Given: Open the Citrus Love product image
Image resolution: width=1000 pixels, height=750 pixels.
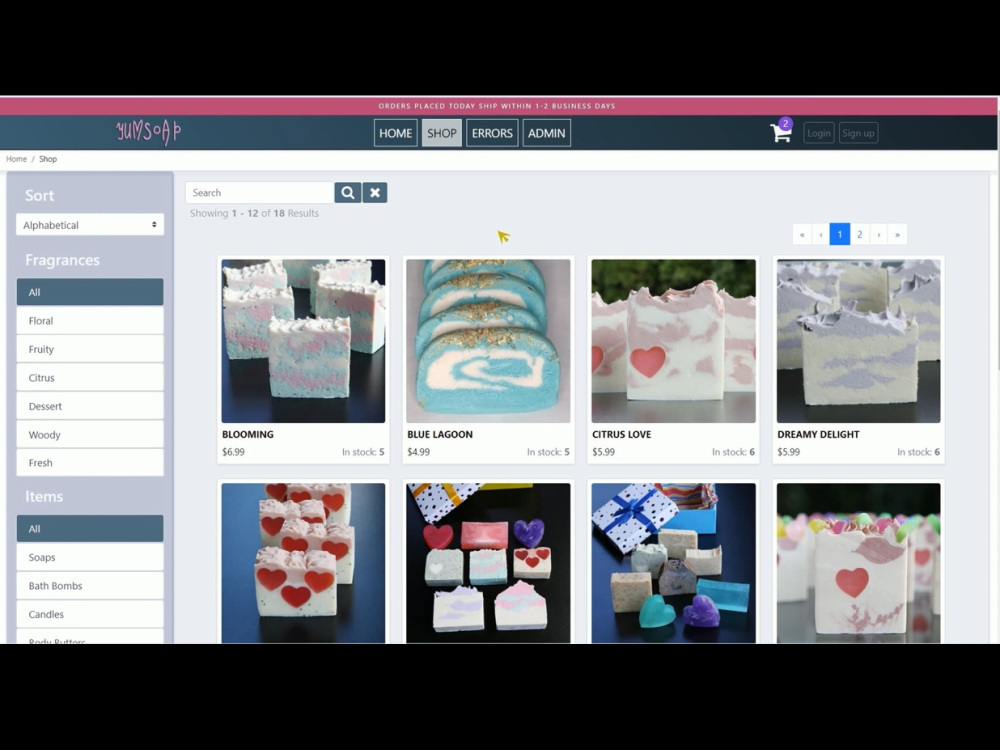Looking at the screenshot, I should pos(673,341).
